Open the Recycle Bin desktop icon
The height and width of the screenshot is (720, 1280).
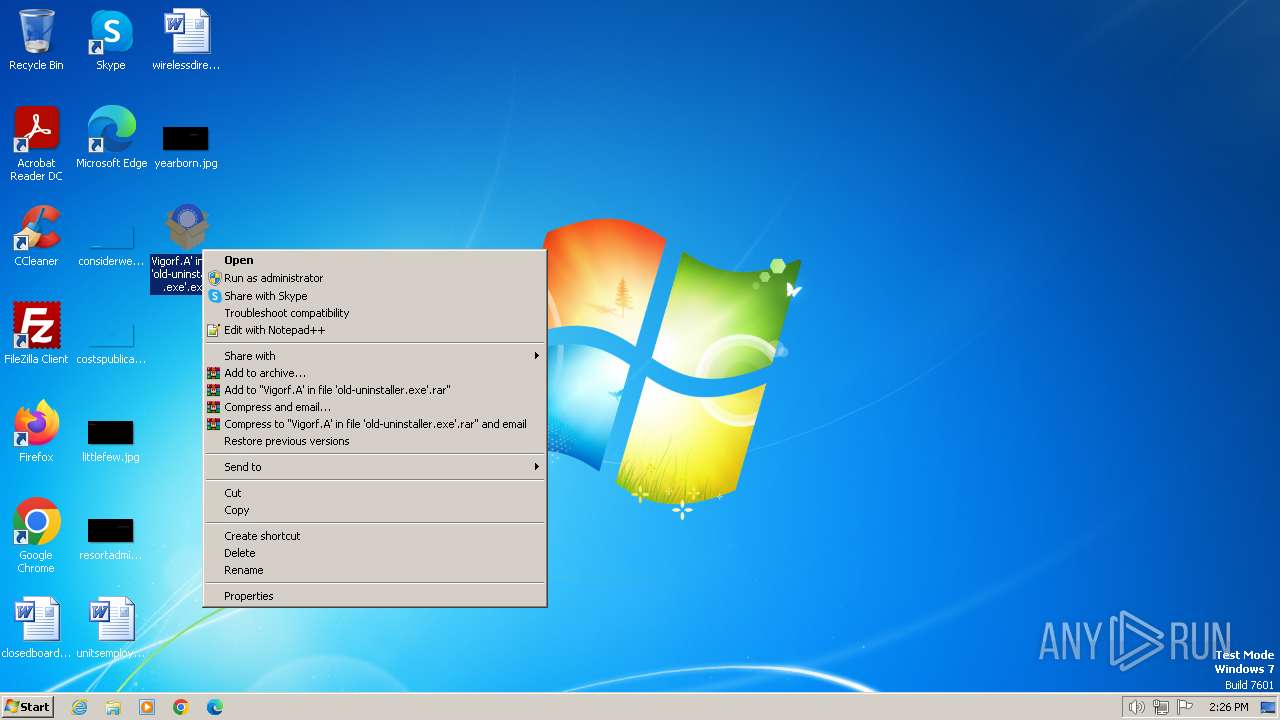point(36,40)
